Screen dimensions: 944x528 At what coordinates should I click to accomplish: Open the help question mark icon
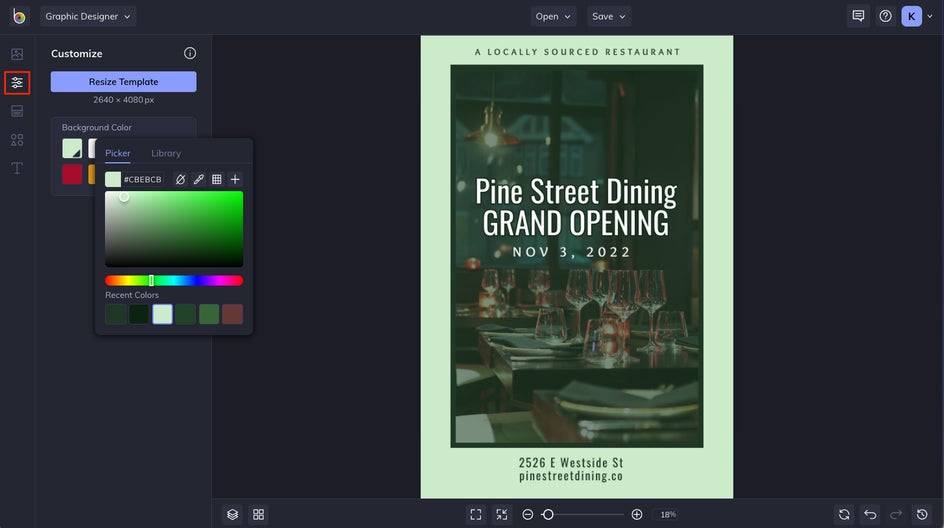click(x=885, y=16)
